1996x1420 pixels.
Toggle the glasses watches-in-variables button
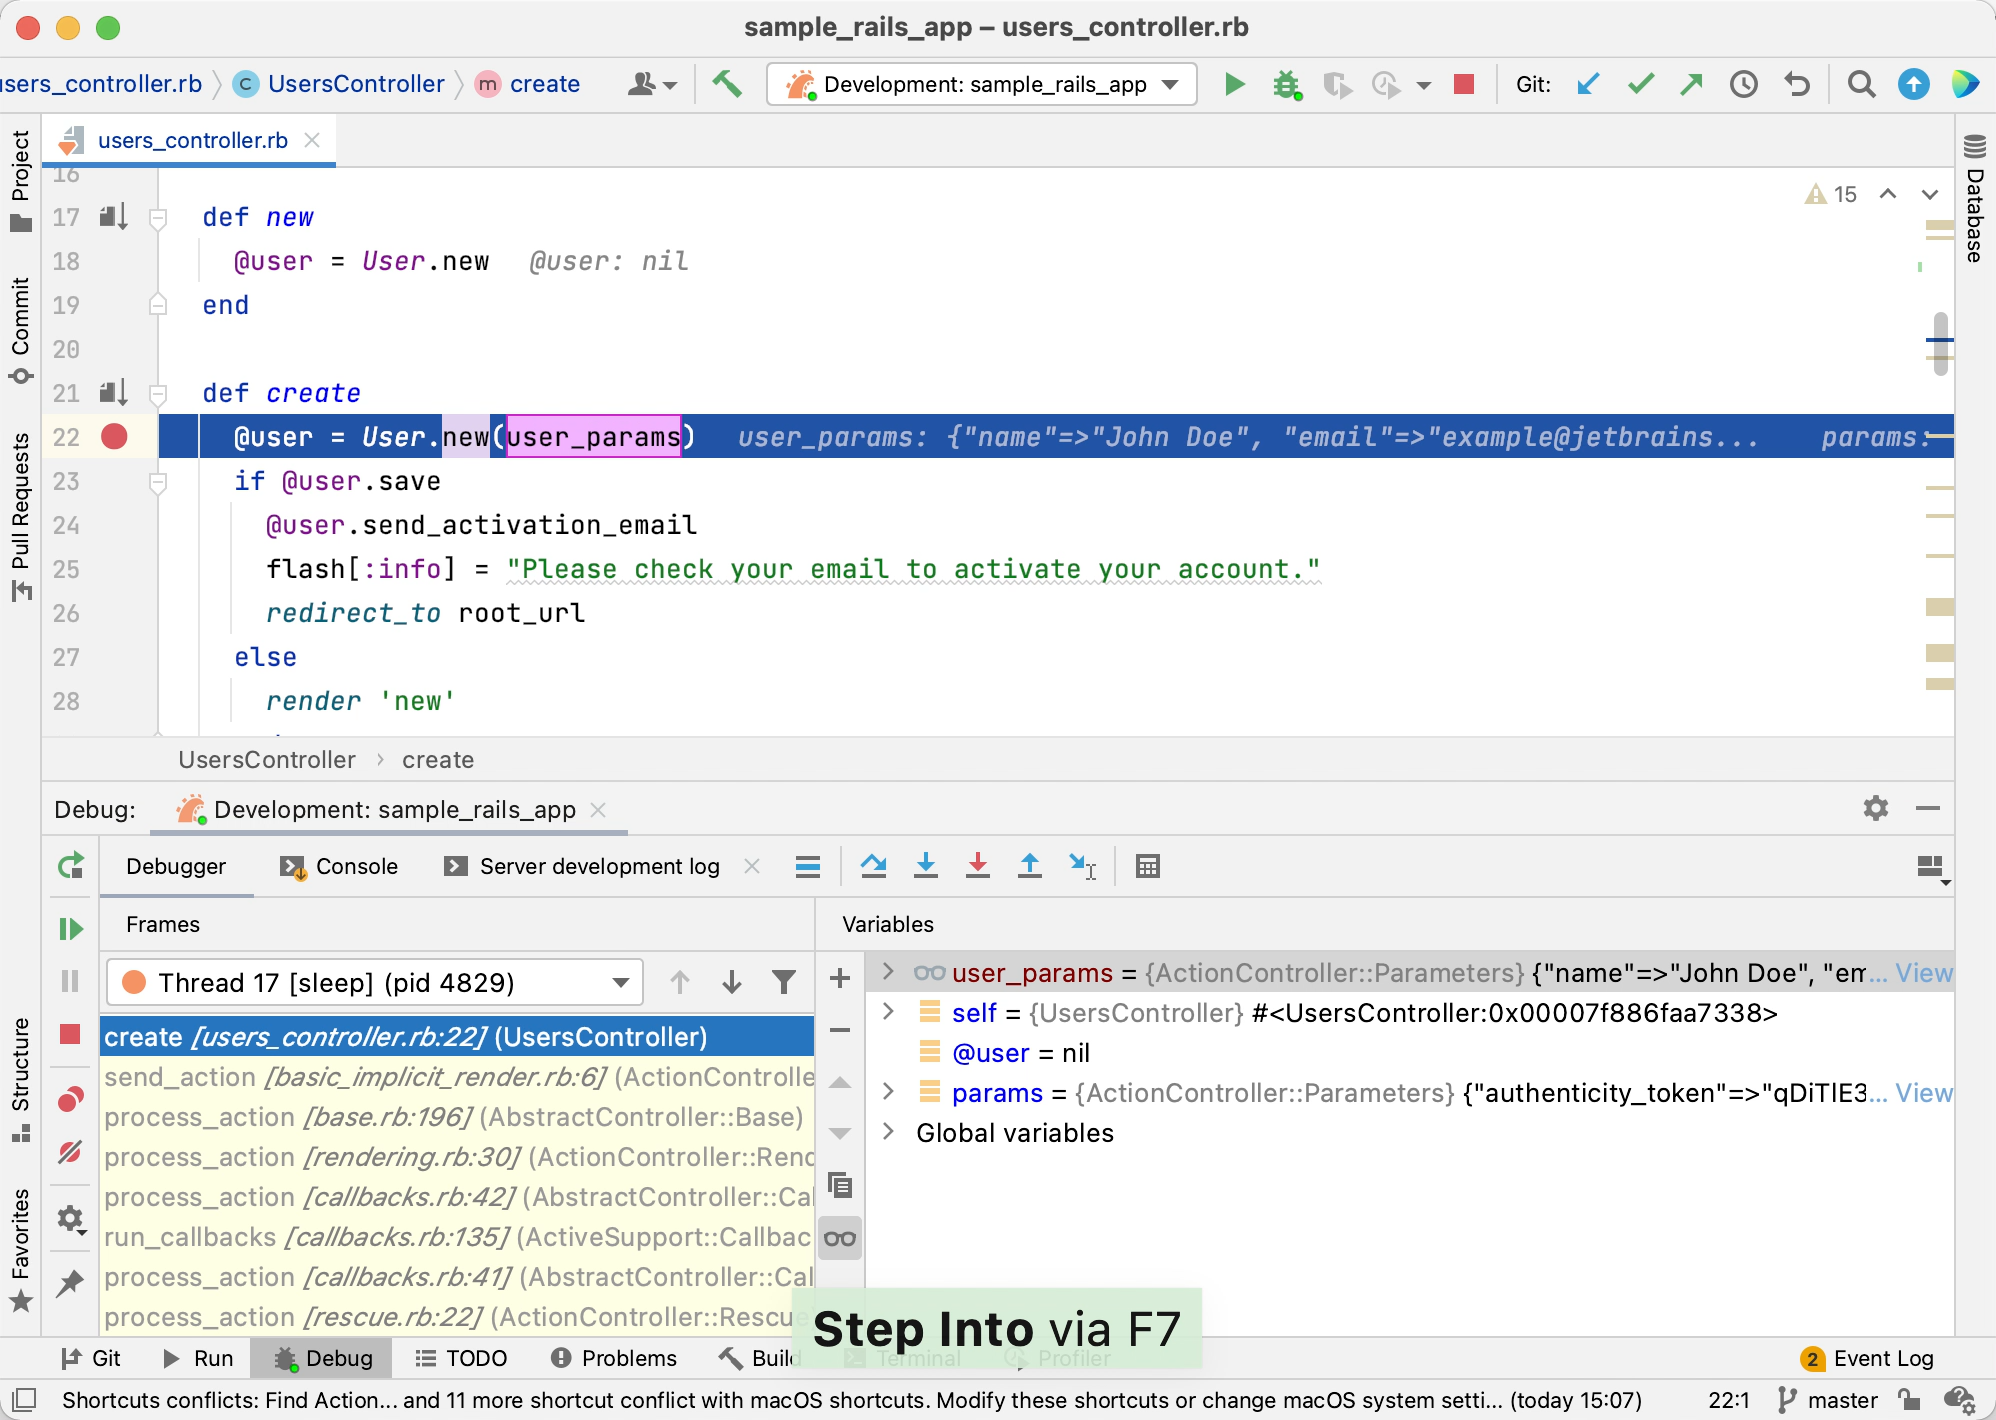[840, 1239]
